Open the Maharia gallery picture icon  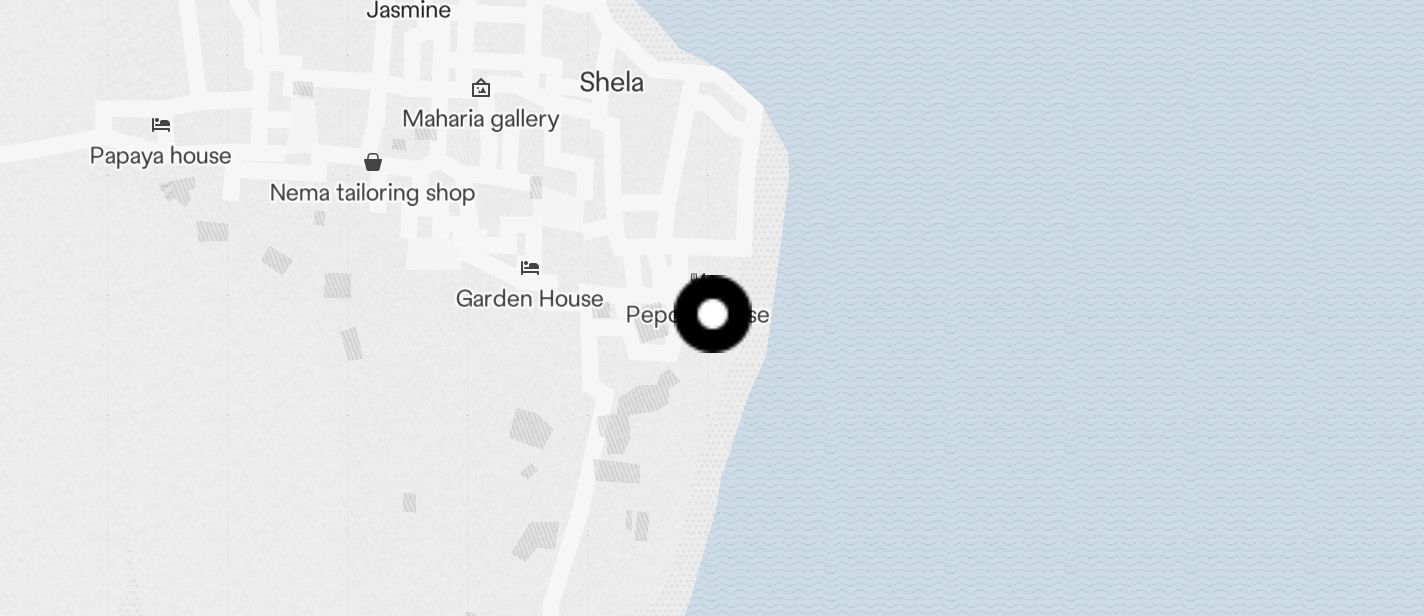click(481, 88)
